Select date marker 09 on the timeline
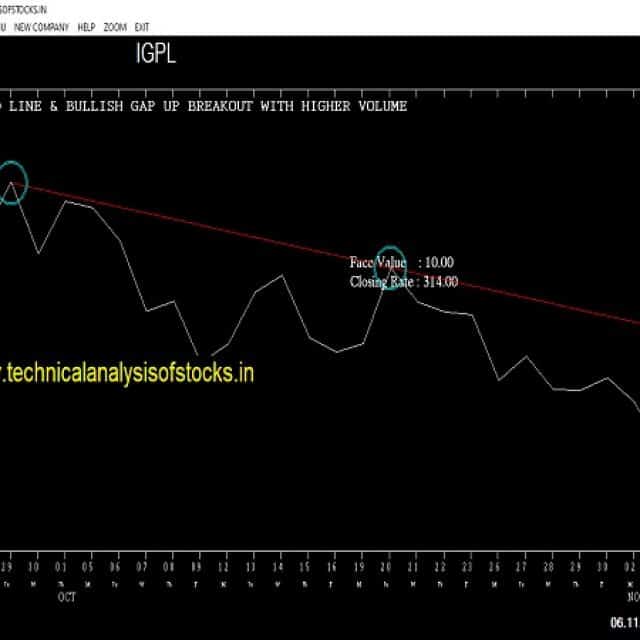Screen dimensions: 640x640 coord(196,567)
